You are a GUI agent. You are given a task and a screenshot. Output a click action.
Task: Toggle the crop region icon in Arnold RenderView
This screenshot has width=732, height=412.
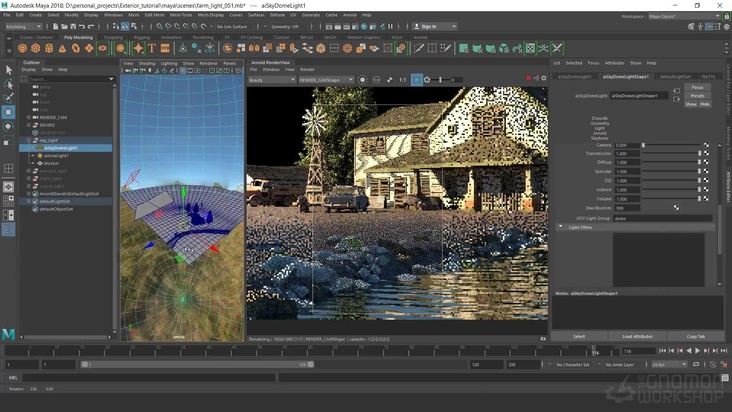[416, 80]
